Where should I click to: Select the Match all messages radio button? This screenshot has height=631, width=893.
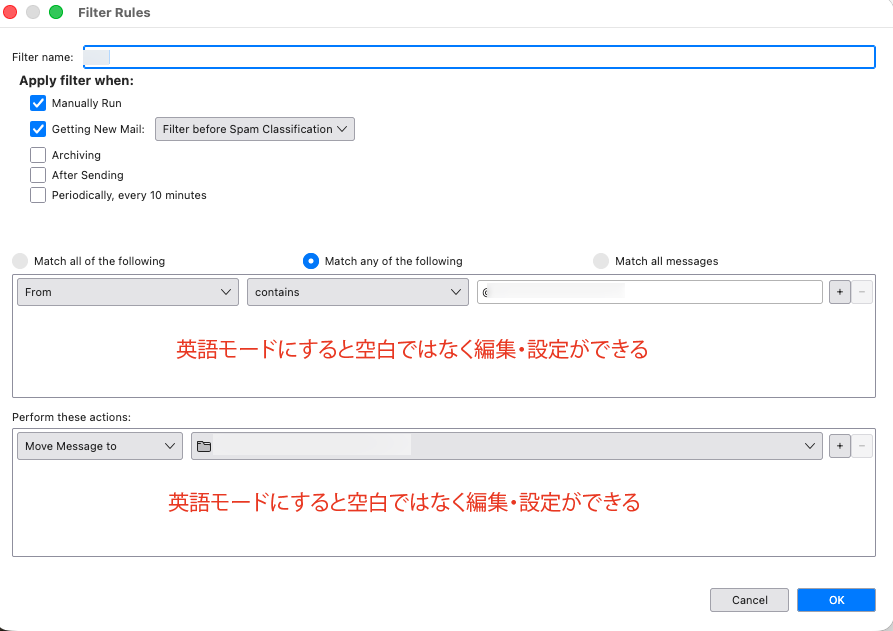pos(601,261)
